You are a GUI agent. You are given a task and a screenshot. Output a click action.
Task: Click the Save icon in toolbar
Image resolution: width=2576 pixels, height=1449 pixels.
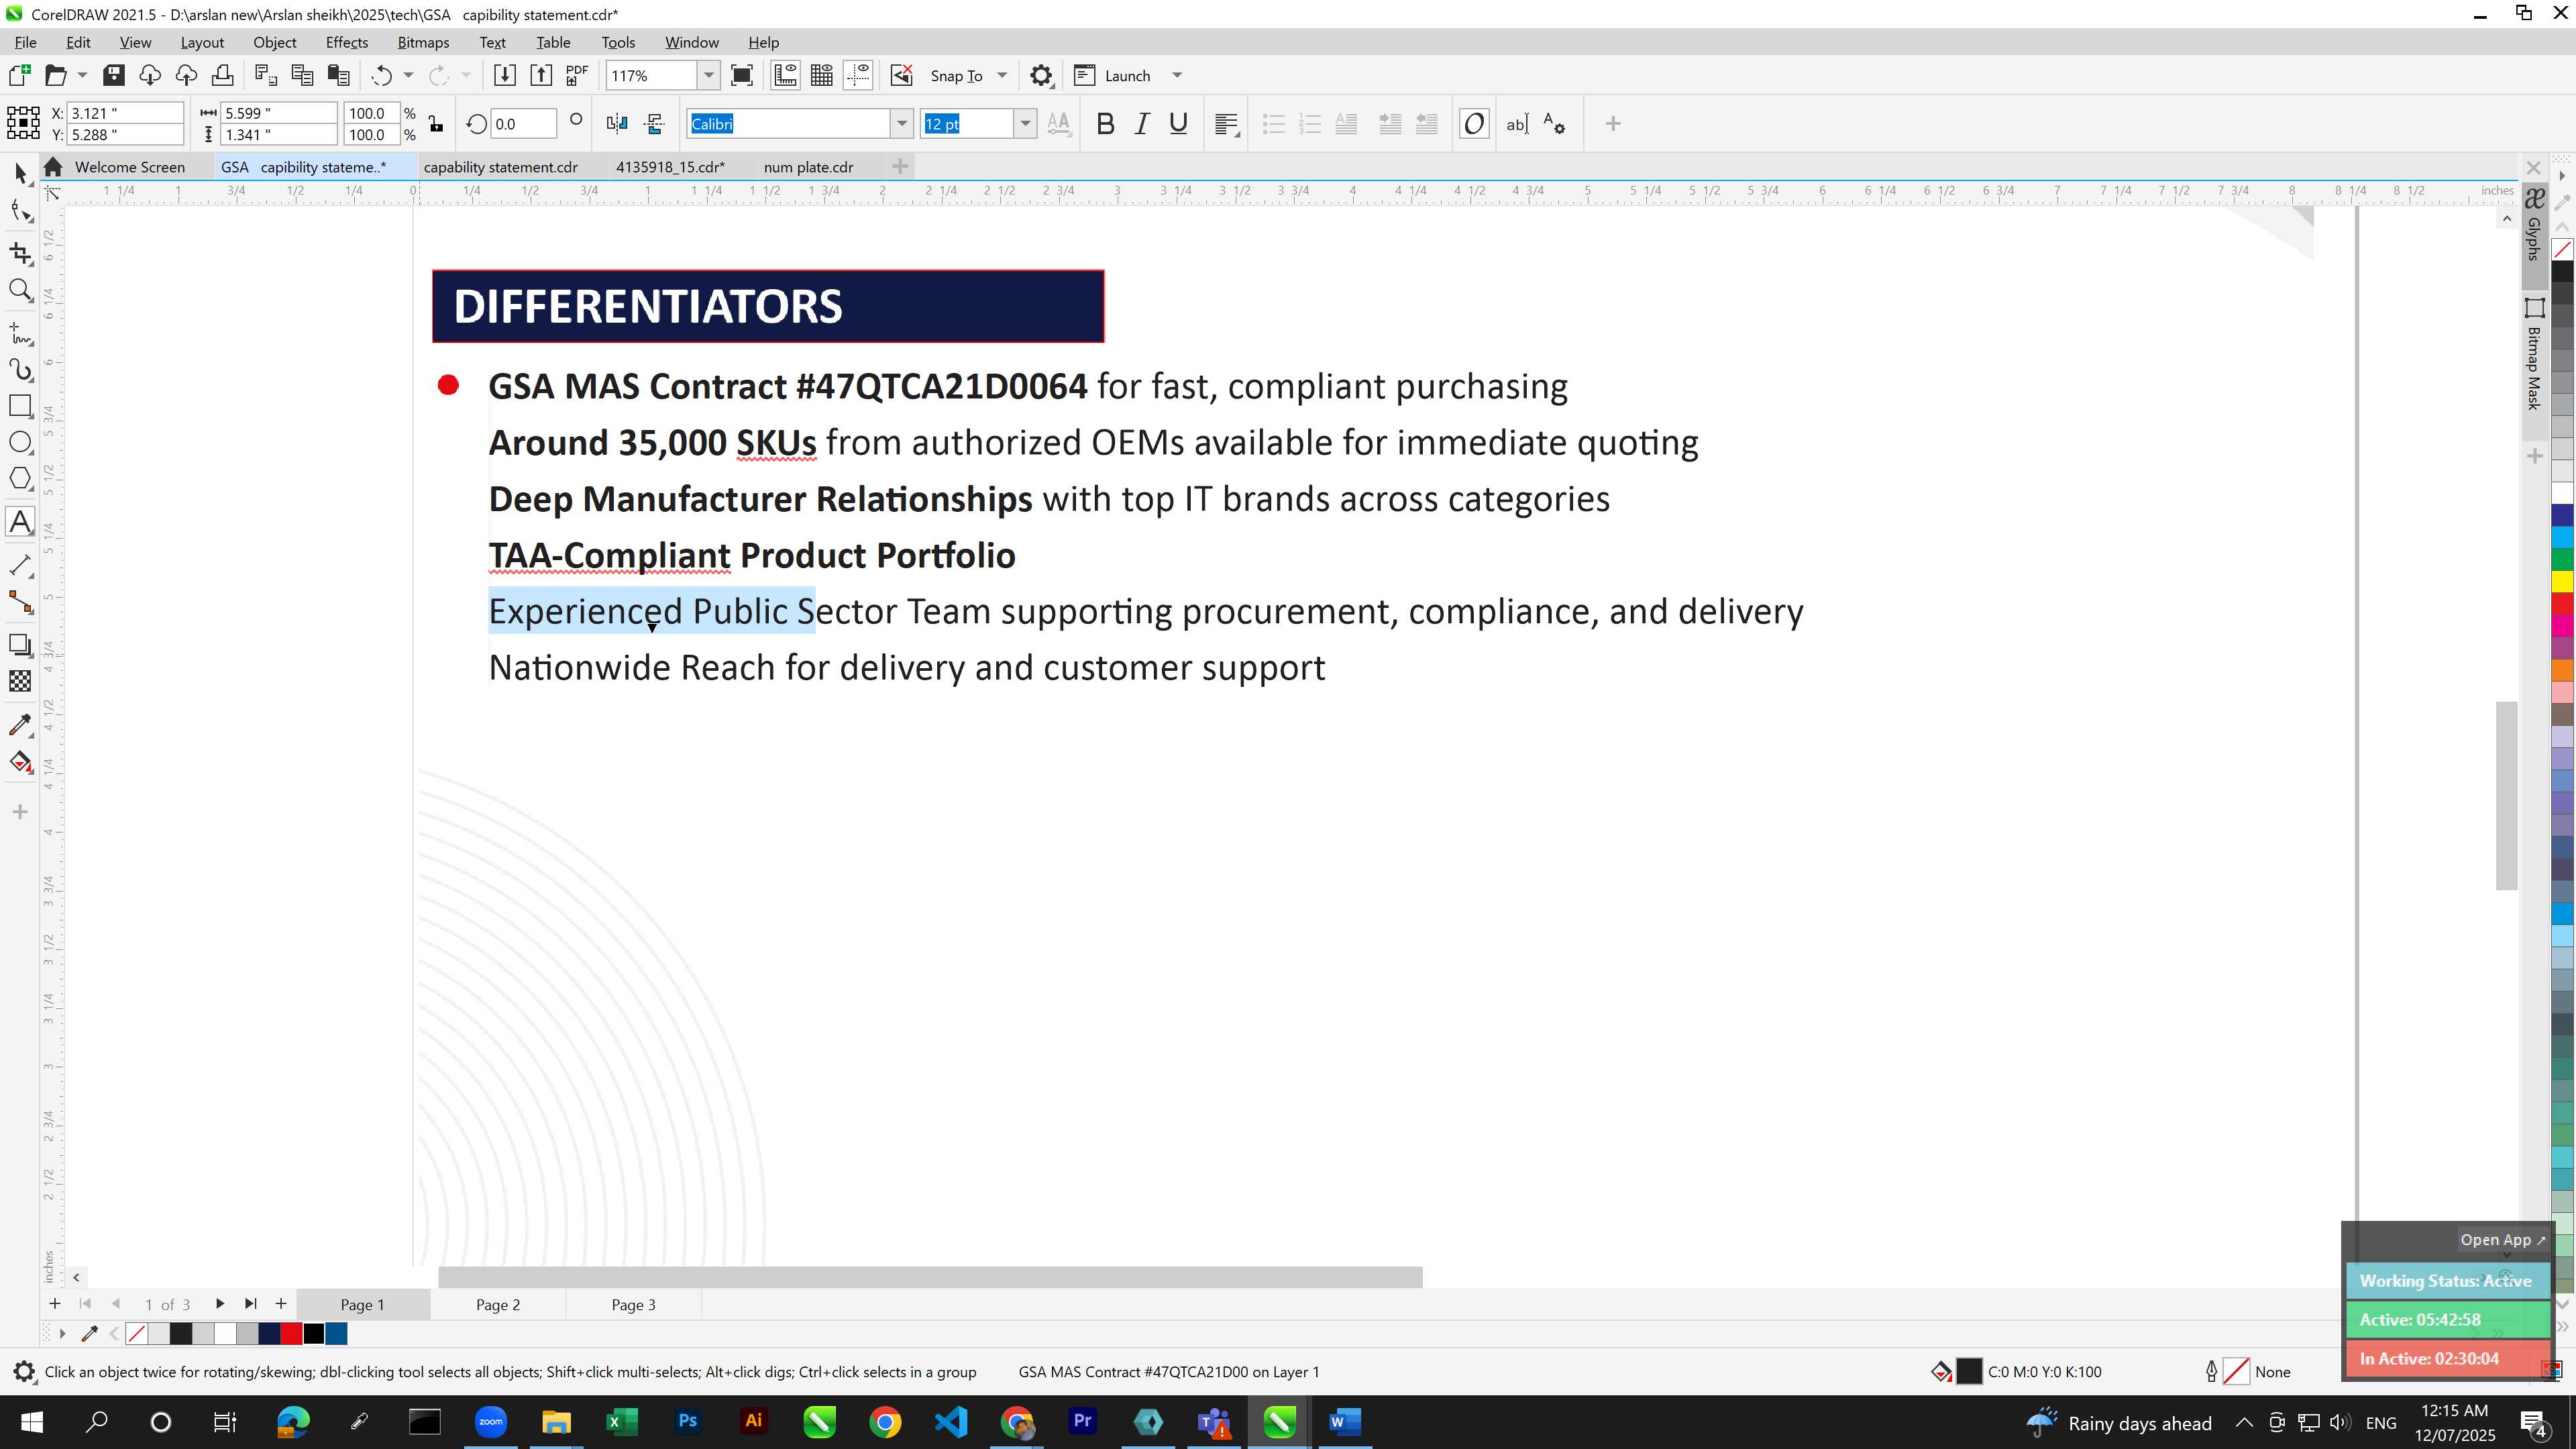pos(114,76)
